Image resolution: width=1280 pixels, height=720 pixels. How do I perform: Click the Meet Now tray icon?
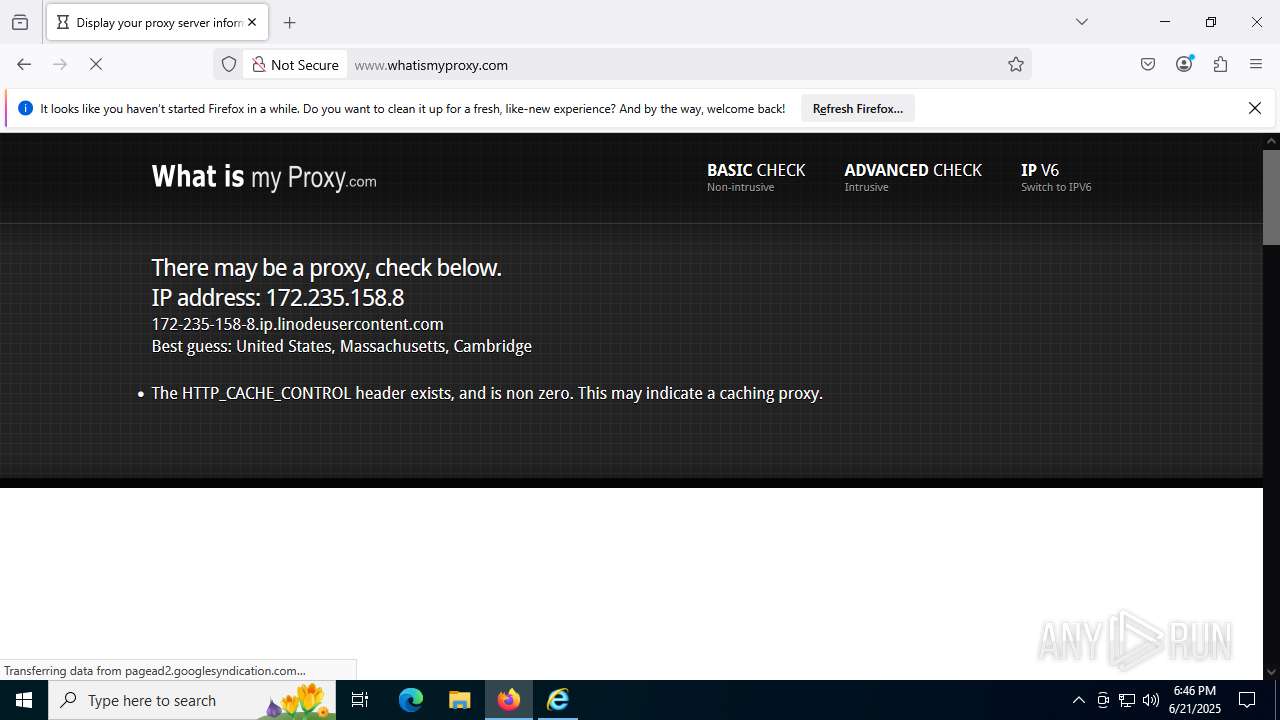[1103, 700]
